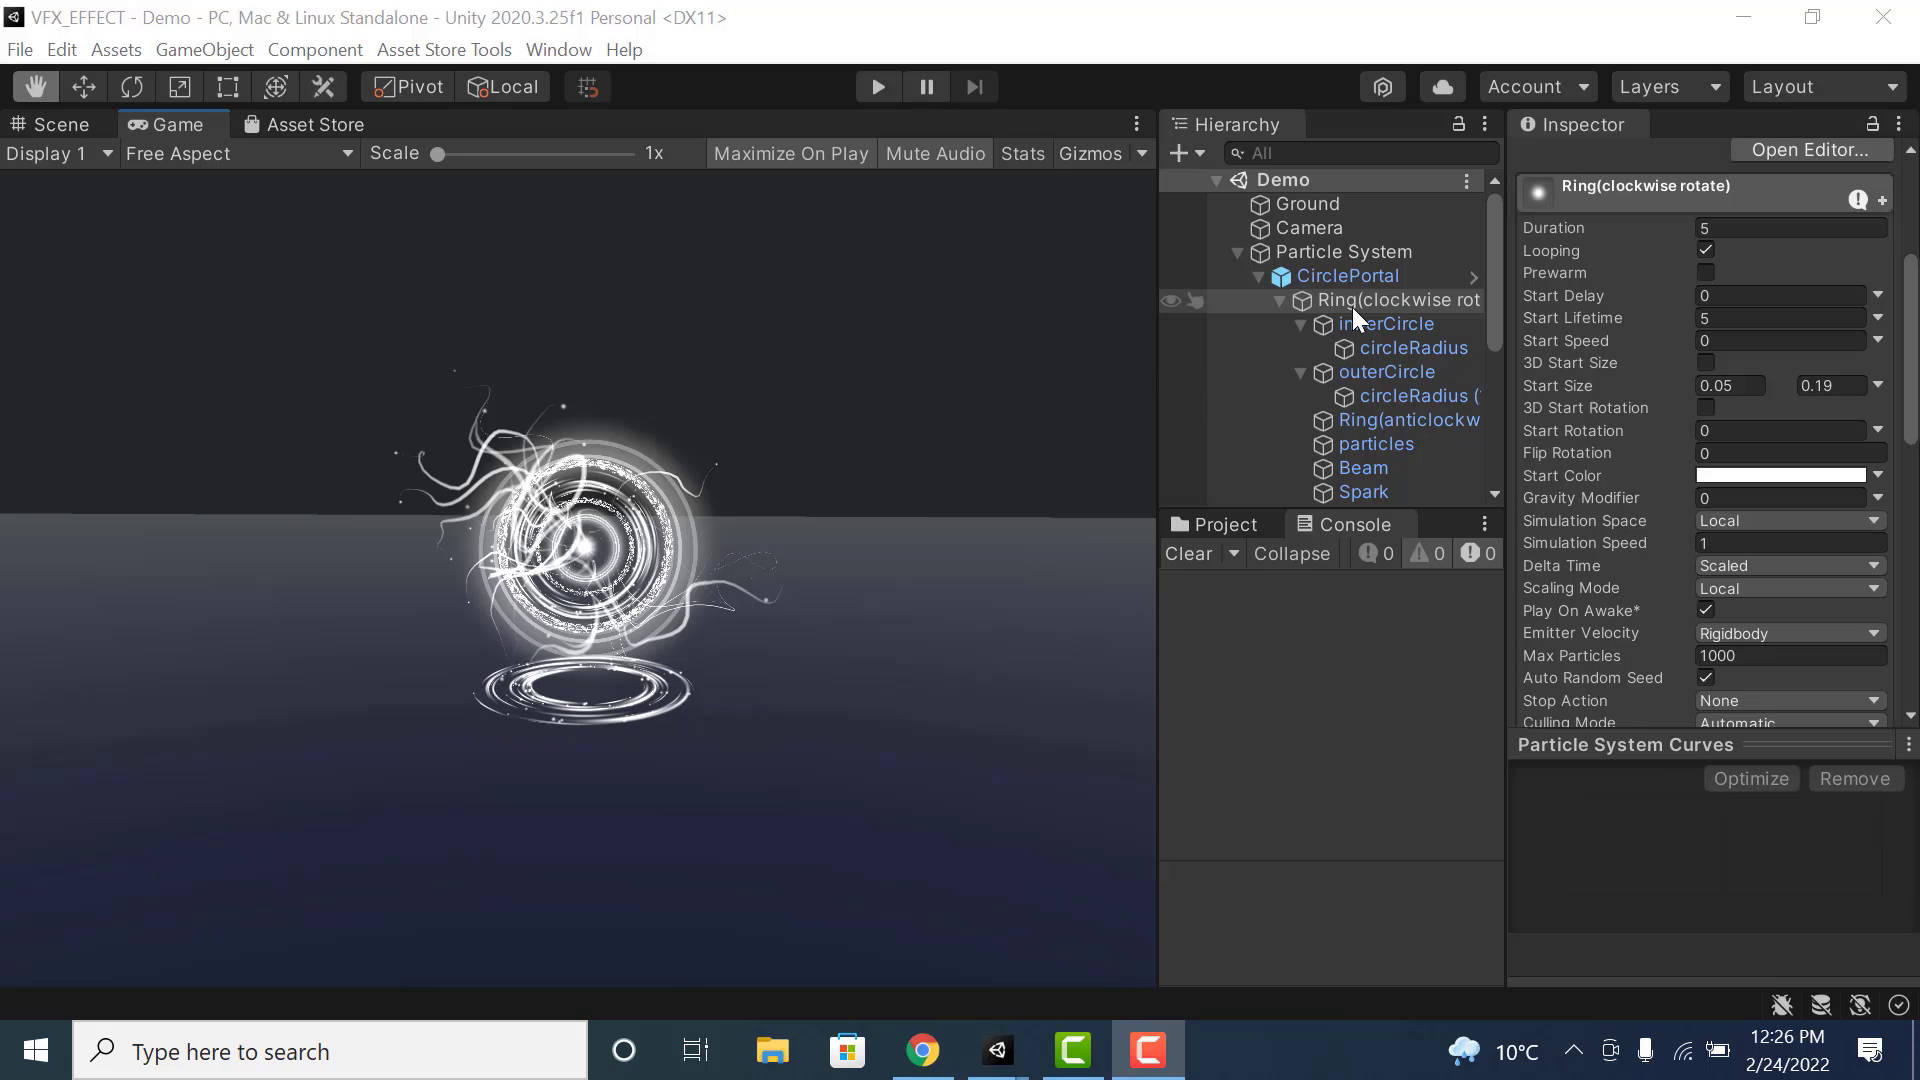This screenshot has height=1080, width=1920.
Task: Step one frame forward
Action: pyautogui.click(x=974, y=87)
